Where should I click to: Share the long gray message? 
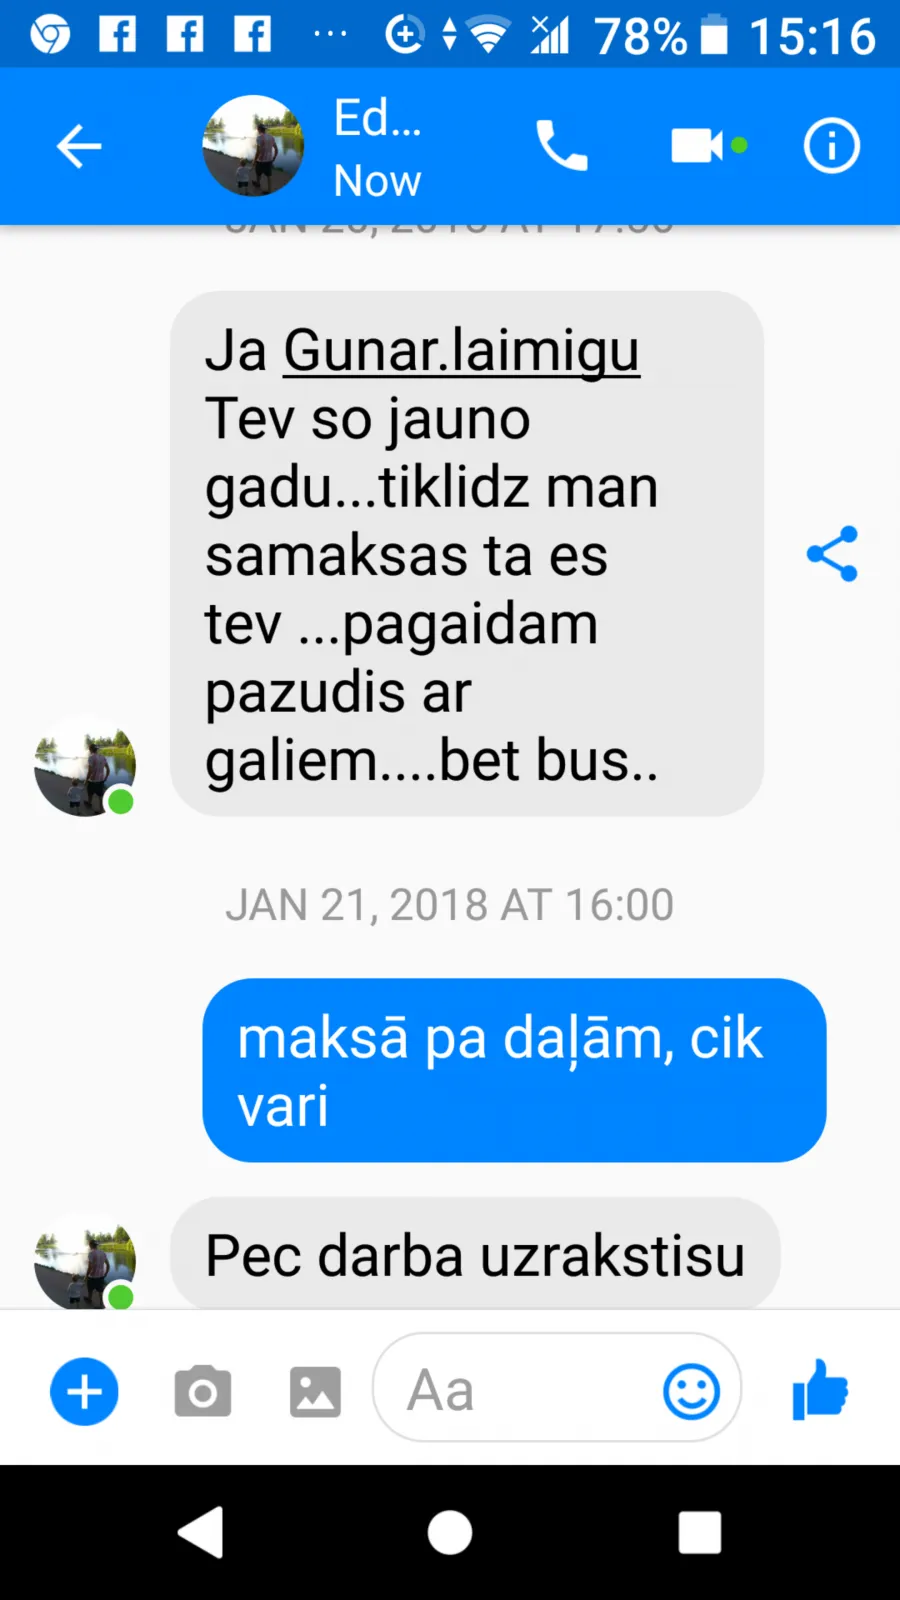832,553
